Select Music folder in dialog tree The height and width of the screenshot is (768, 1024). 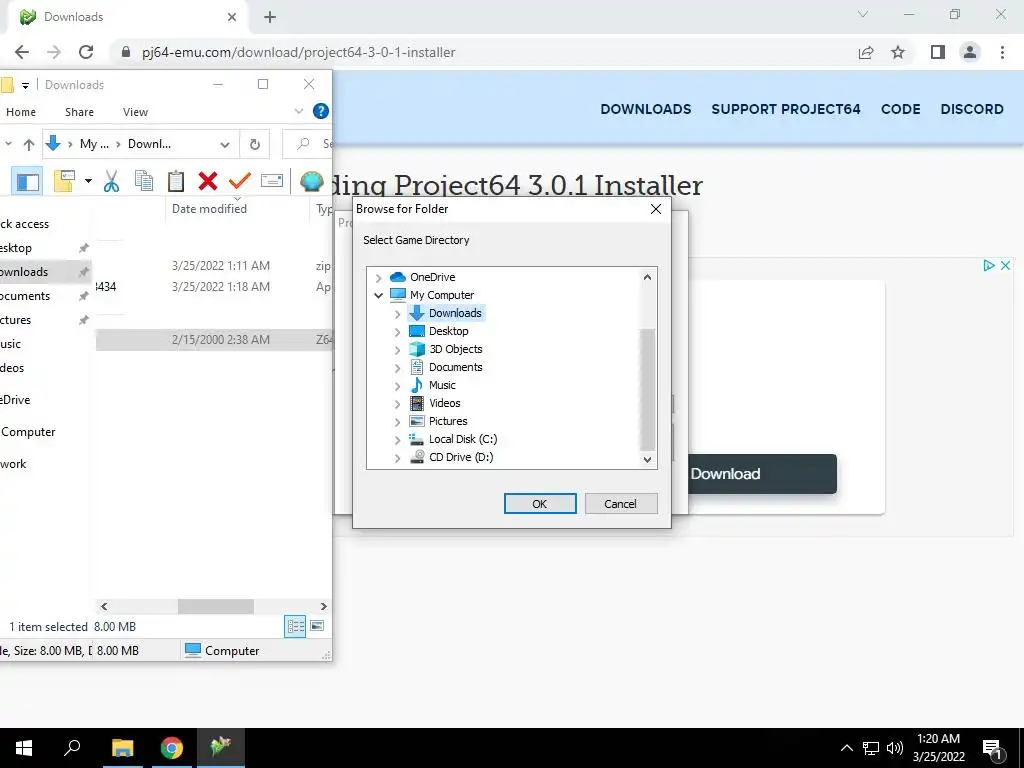click(442, 385)
